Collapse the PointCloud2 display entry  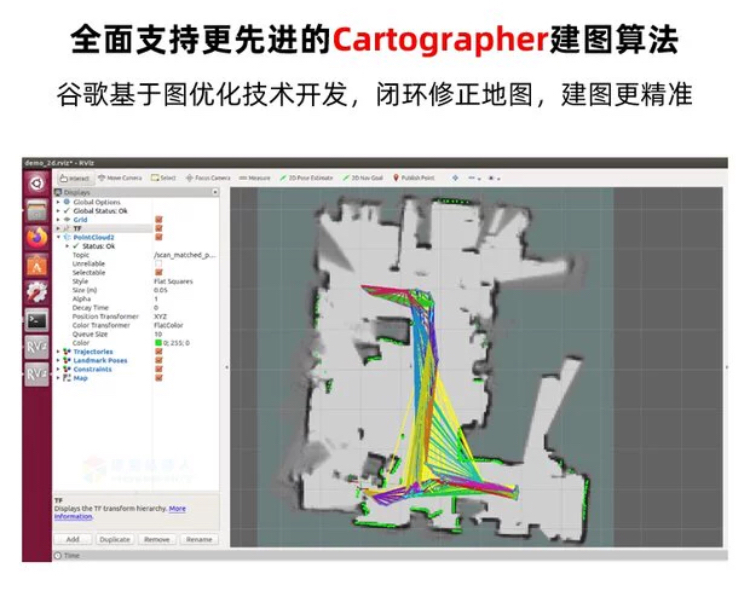[58, 237]
